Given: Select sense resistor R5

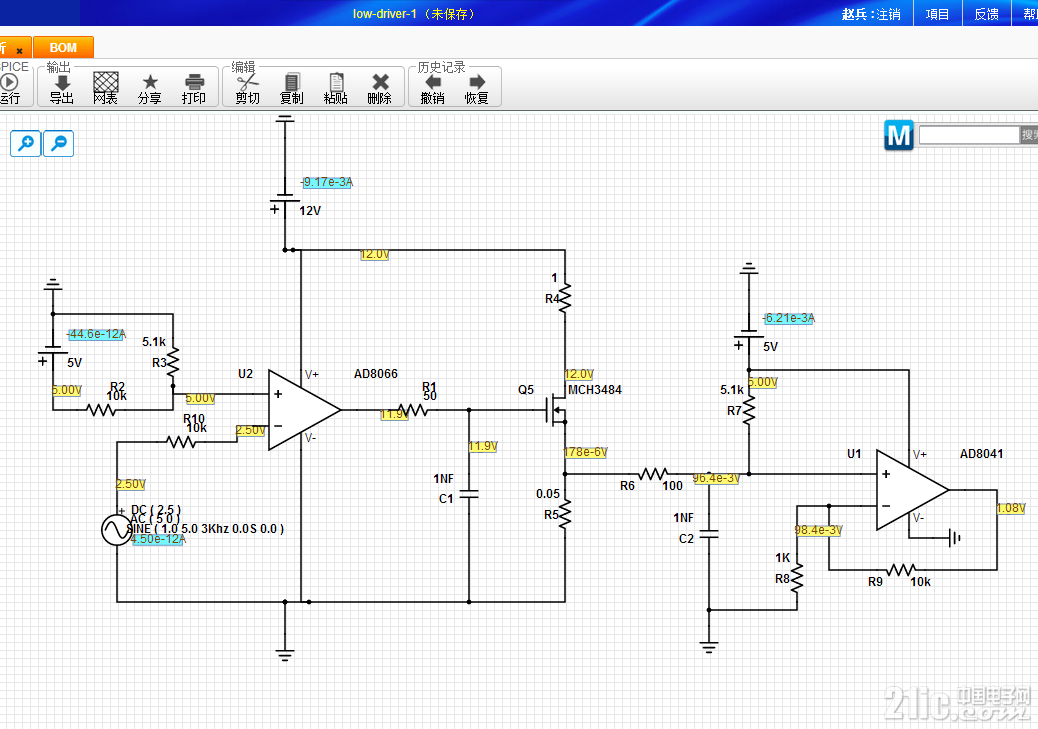Looking at the screenshot, I should (565, 514).
